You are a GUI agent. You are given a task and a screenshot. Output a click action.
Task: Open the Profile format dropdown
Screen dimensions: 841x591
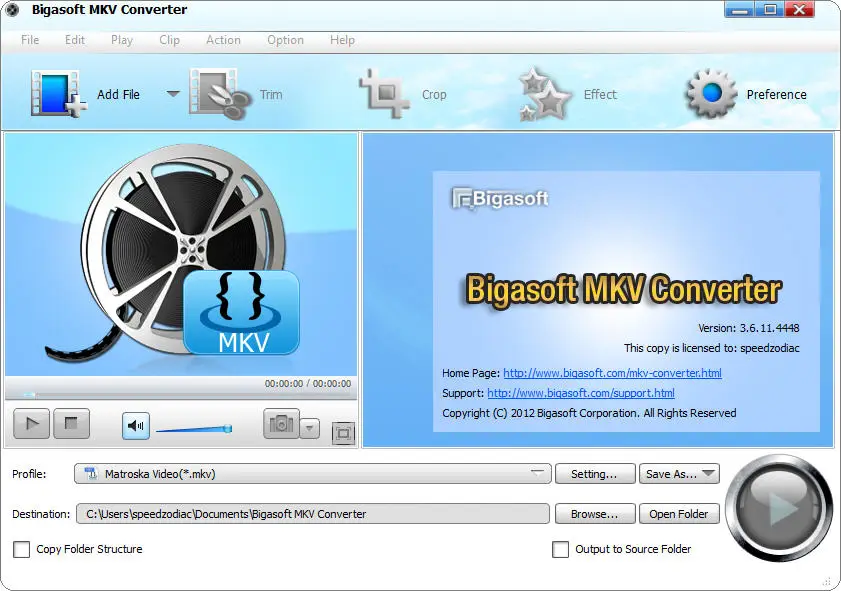313,474
